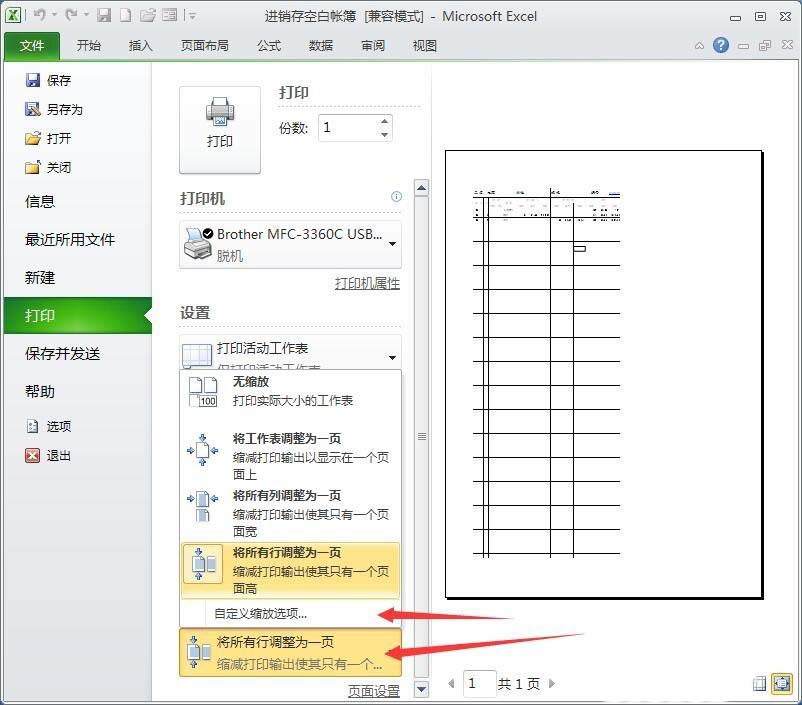The image size is (802, 705).
Task: Open 自定义缩放选项... custom scaling options
Action: pos(261,613)
